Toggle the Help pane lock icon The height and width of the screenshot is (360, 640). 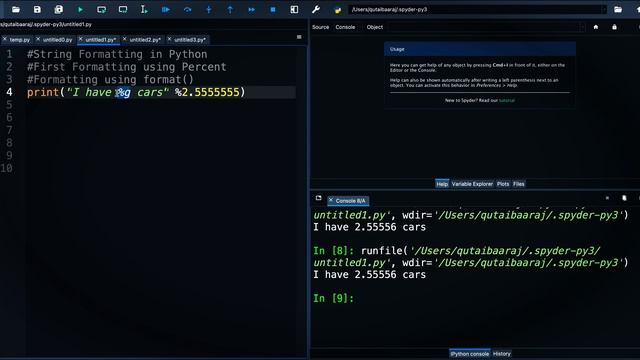614,27
